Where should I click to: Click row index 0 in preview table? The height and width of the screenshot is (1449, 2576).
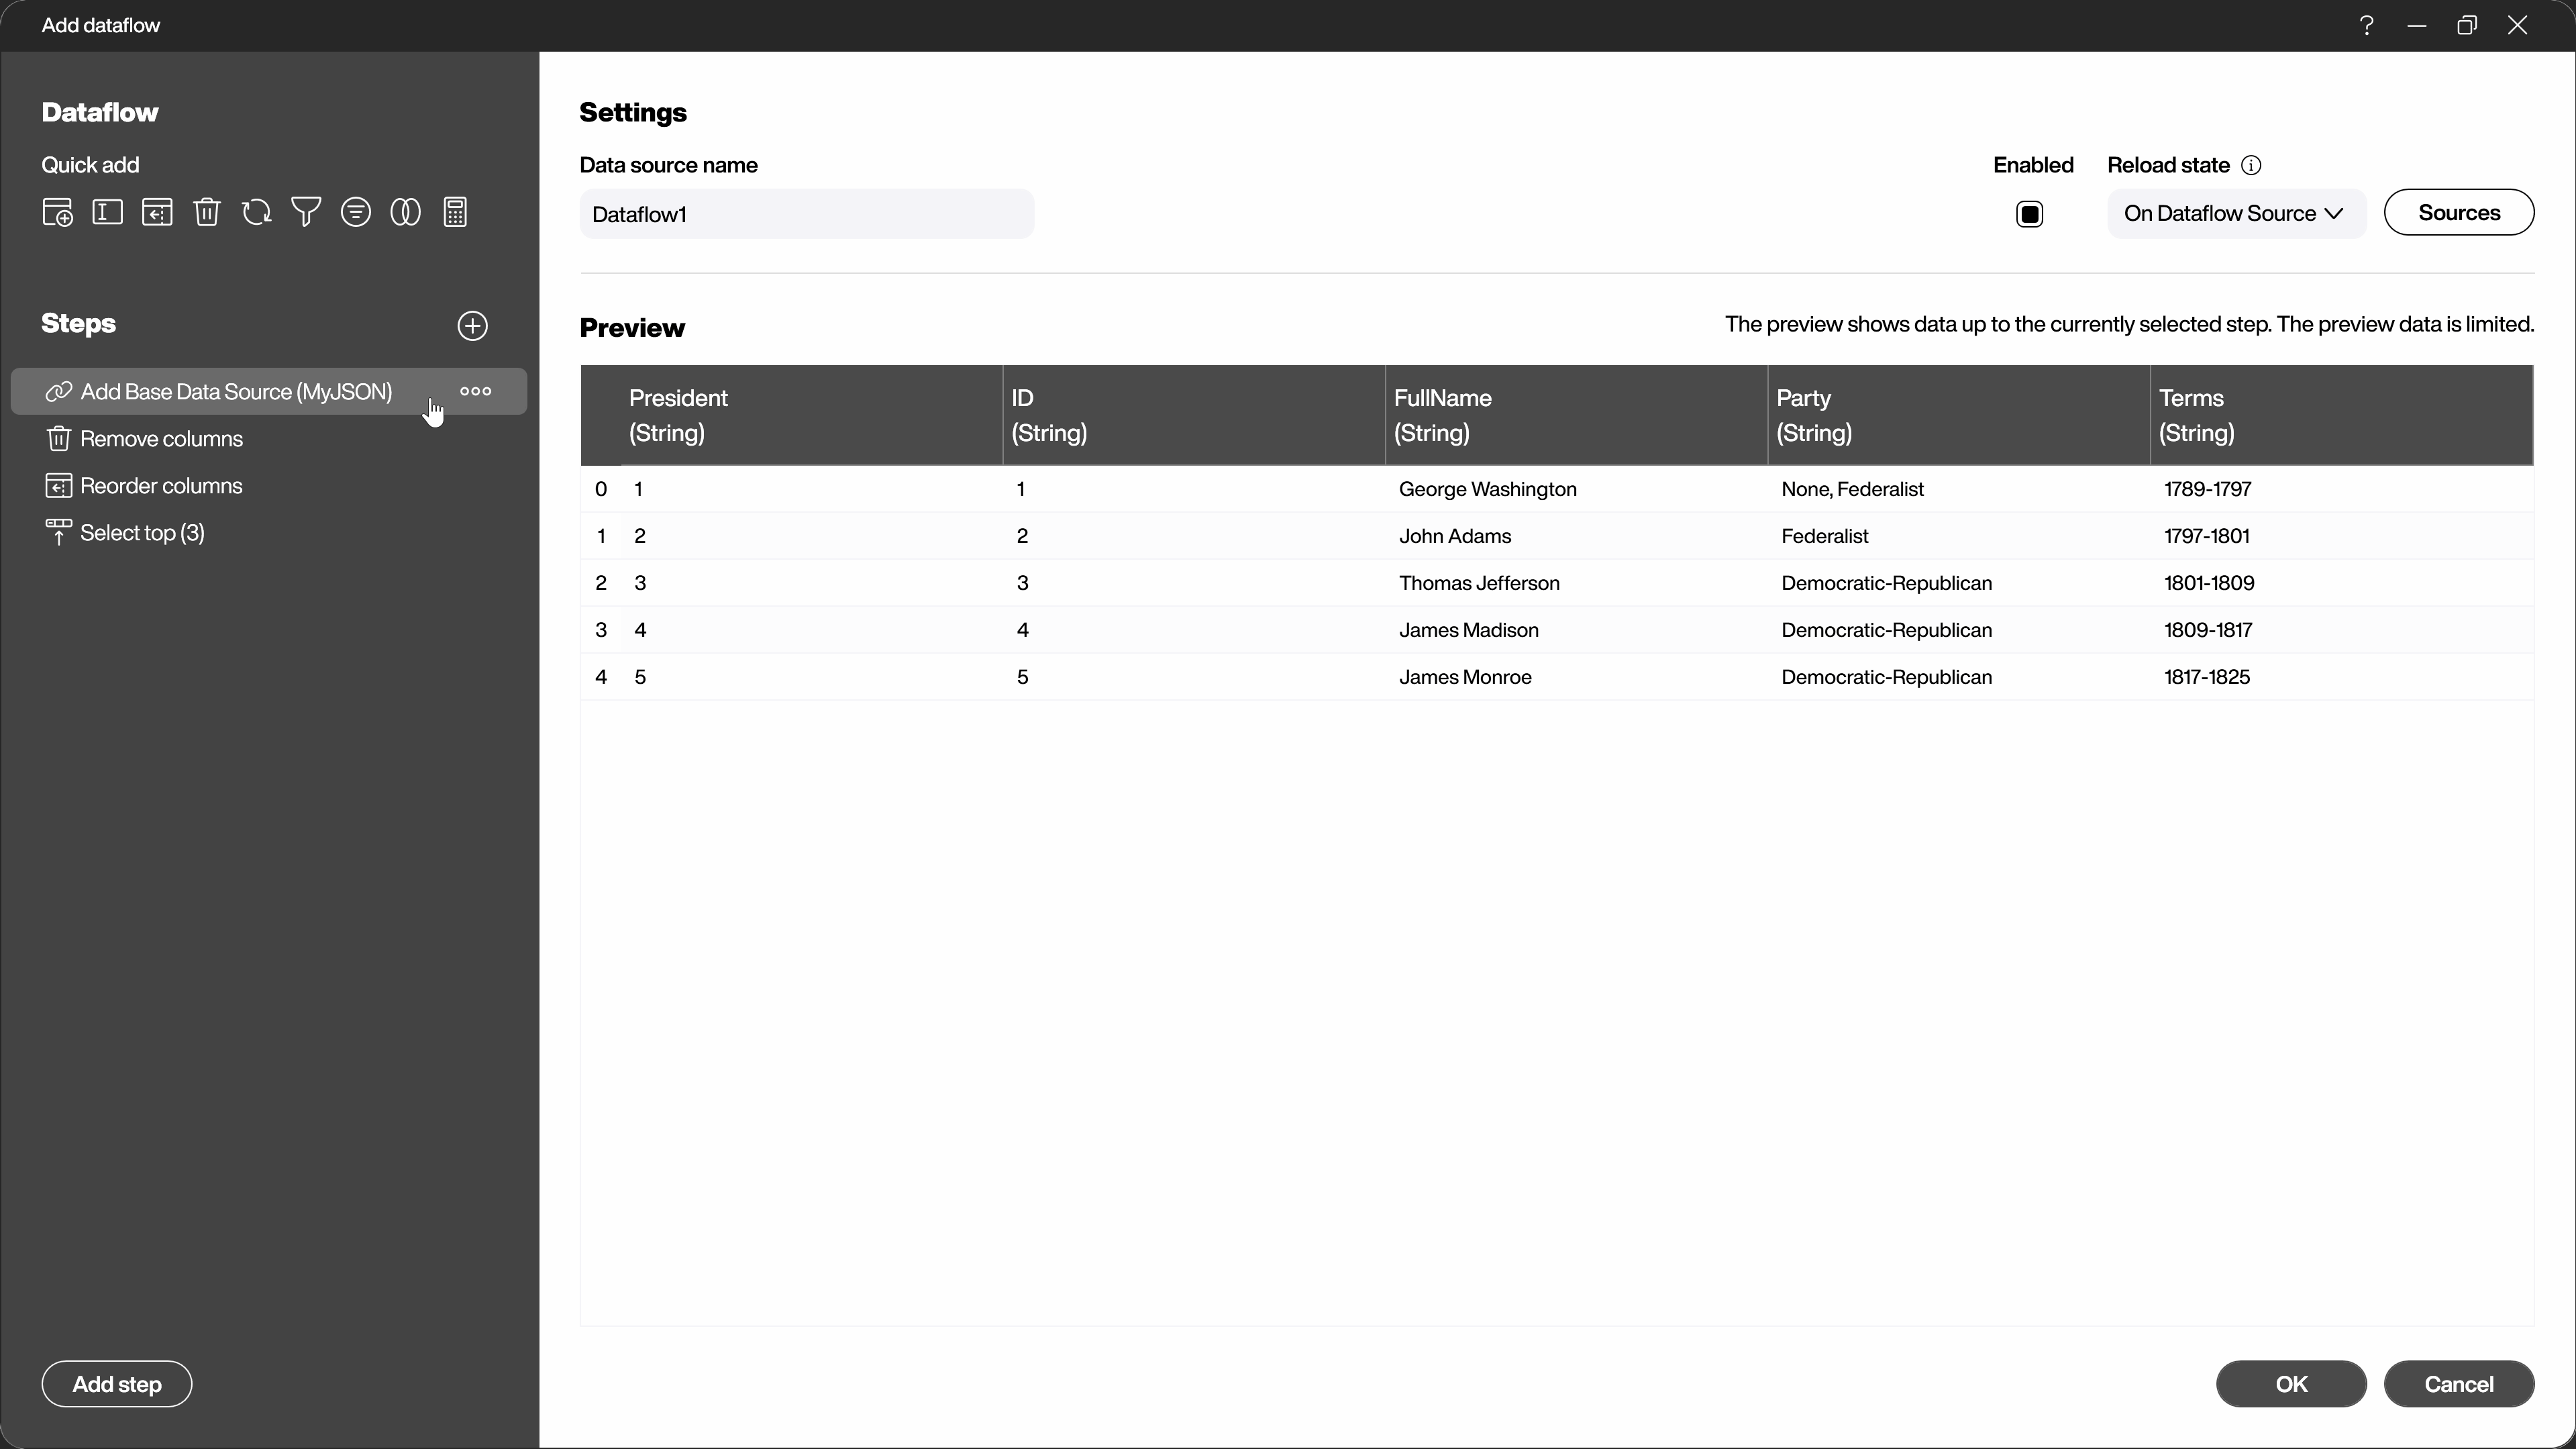(601, 489)
